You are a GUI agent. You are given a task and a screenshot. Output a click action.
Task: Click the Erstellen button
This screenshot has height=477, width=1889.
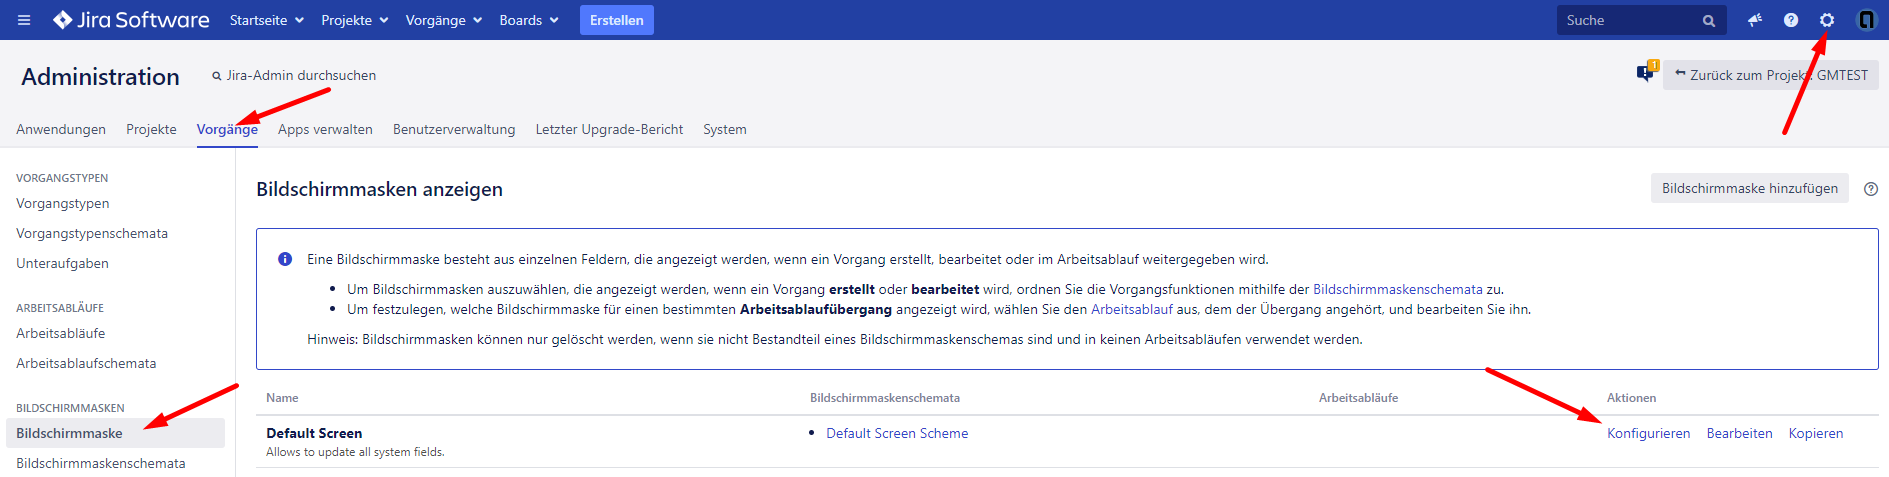pos(616,20)
